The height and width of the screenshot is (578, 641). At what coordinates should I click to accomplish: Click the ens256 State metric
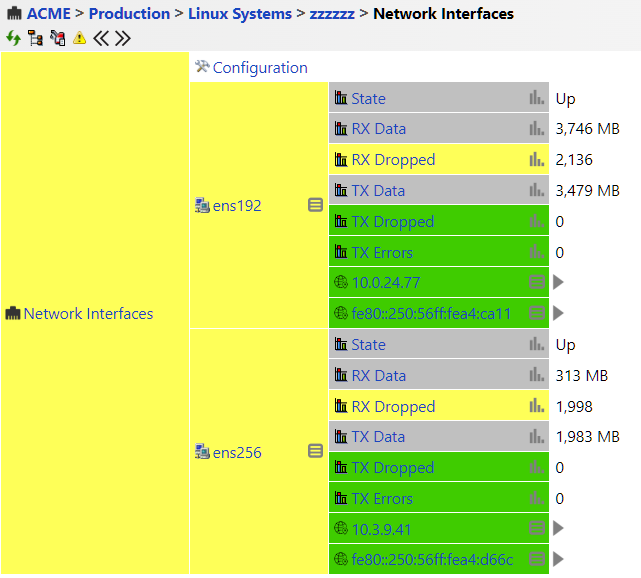tap(368, 345)
